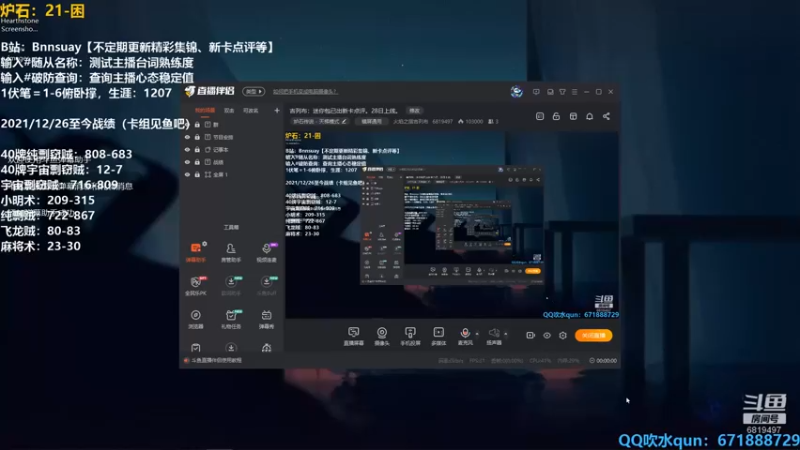Toggle visibility of the 记事本 source
Image resolution: width=800 pixels, height=450 pixels.
(x=187, y=149)
